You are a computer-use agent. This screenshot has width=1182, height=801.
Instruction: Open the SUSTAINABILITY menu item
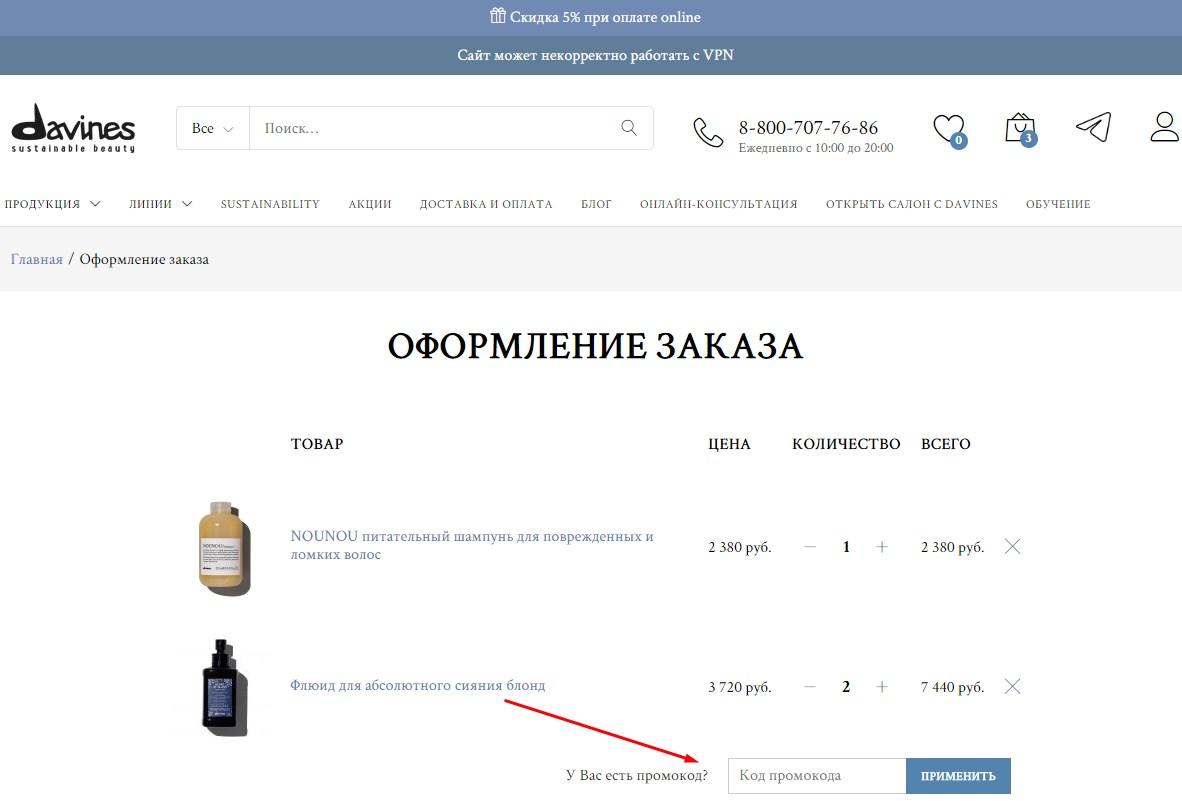[270, 204]
